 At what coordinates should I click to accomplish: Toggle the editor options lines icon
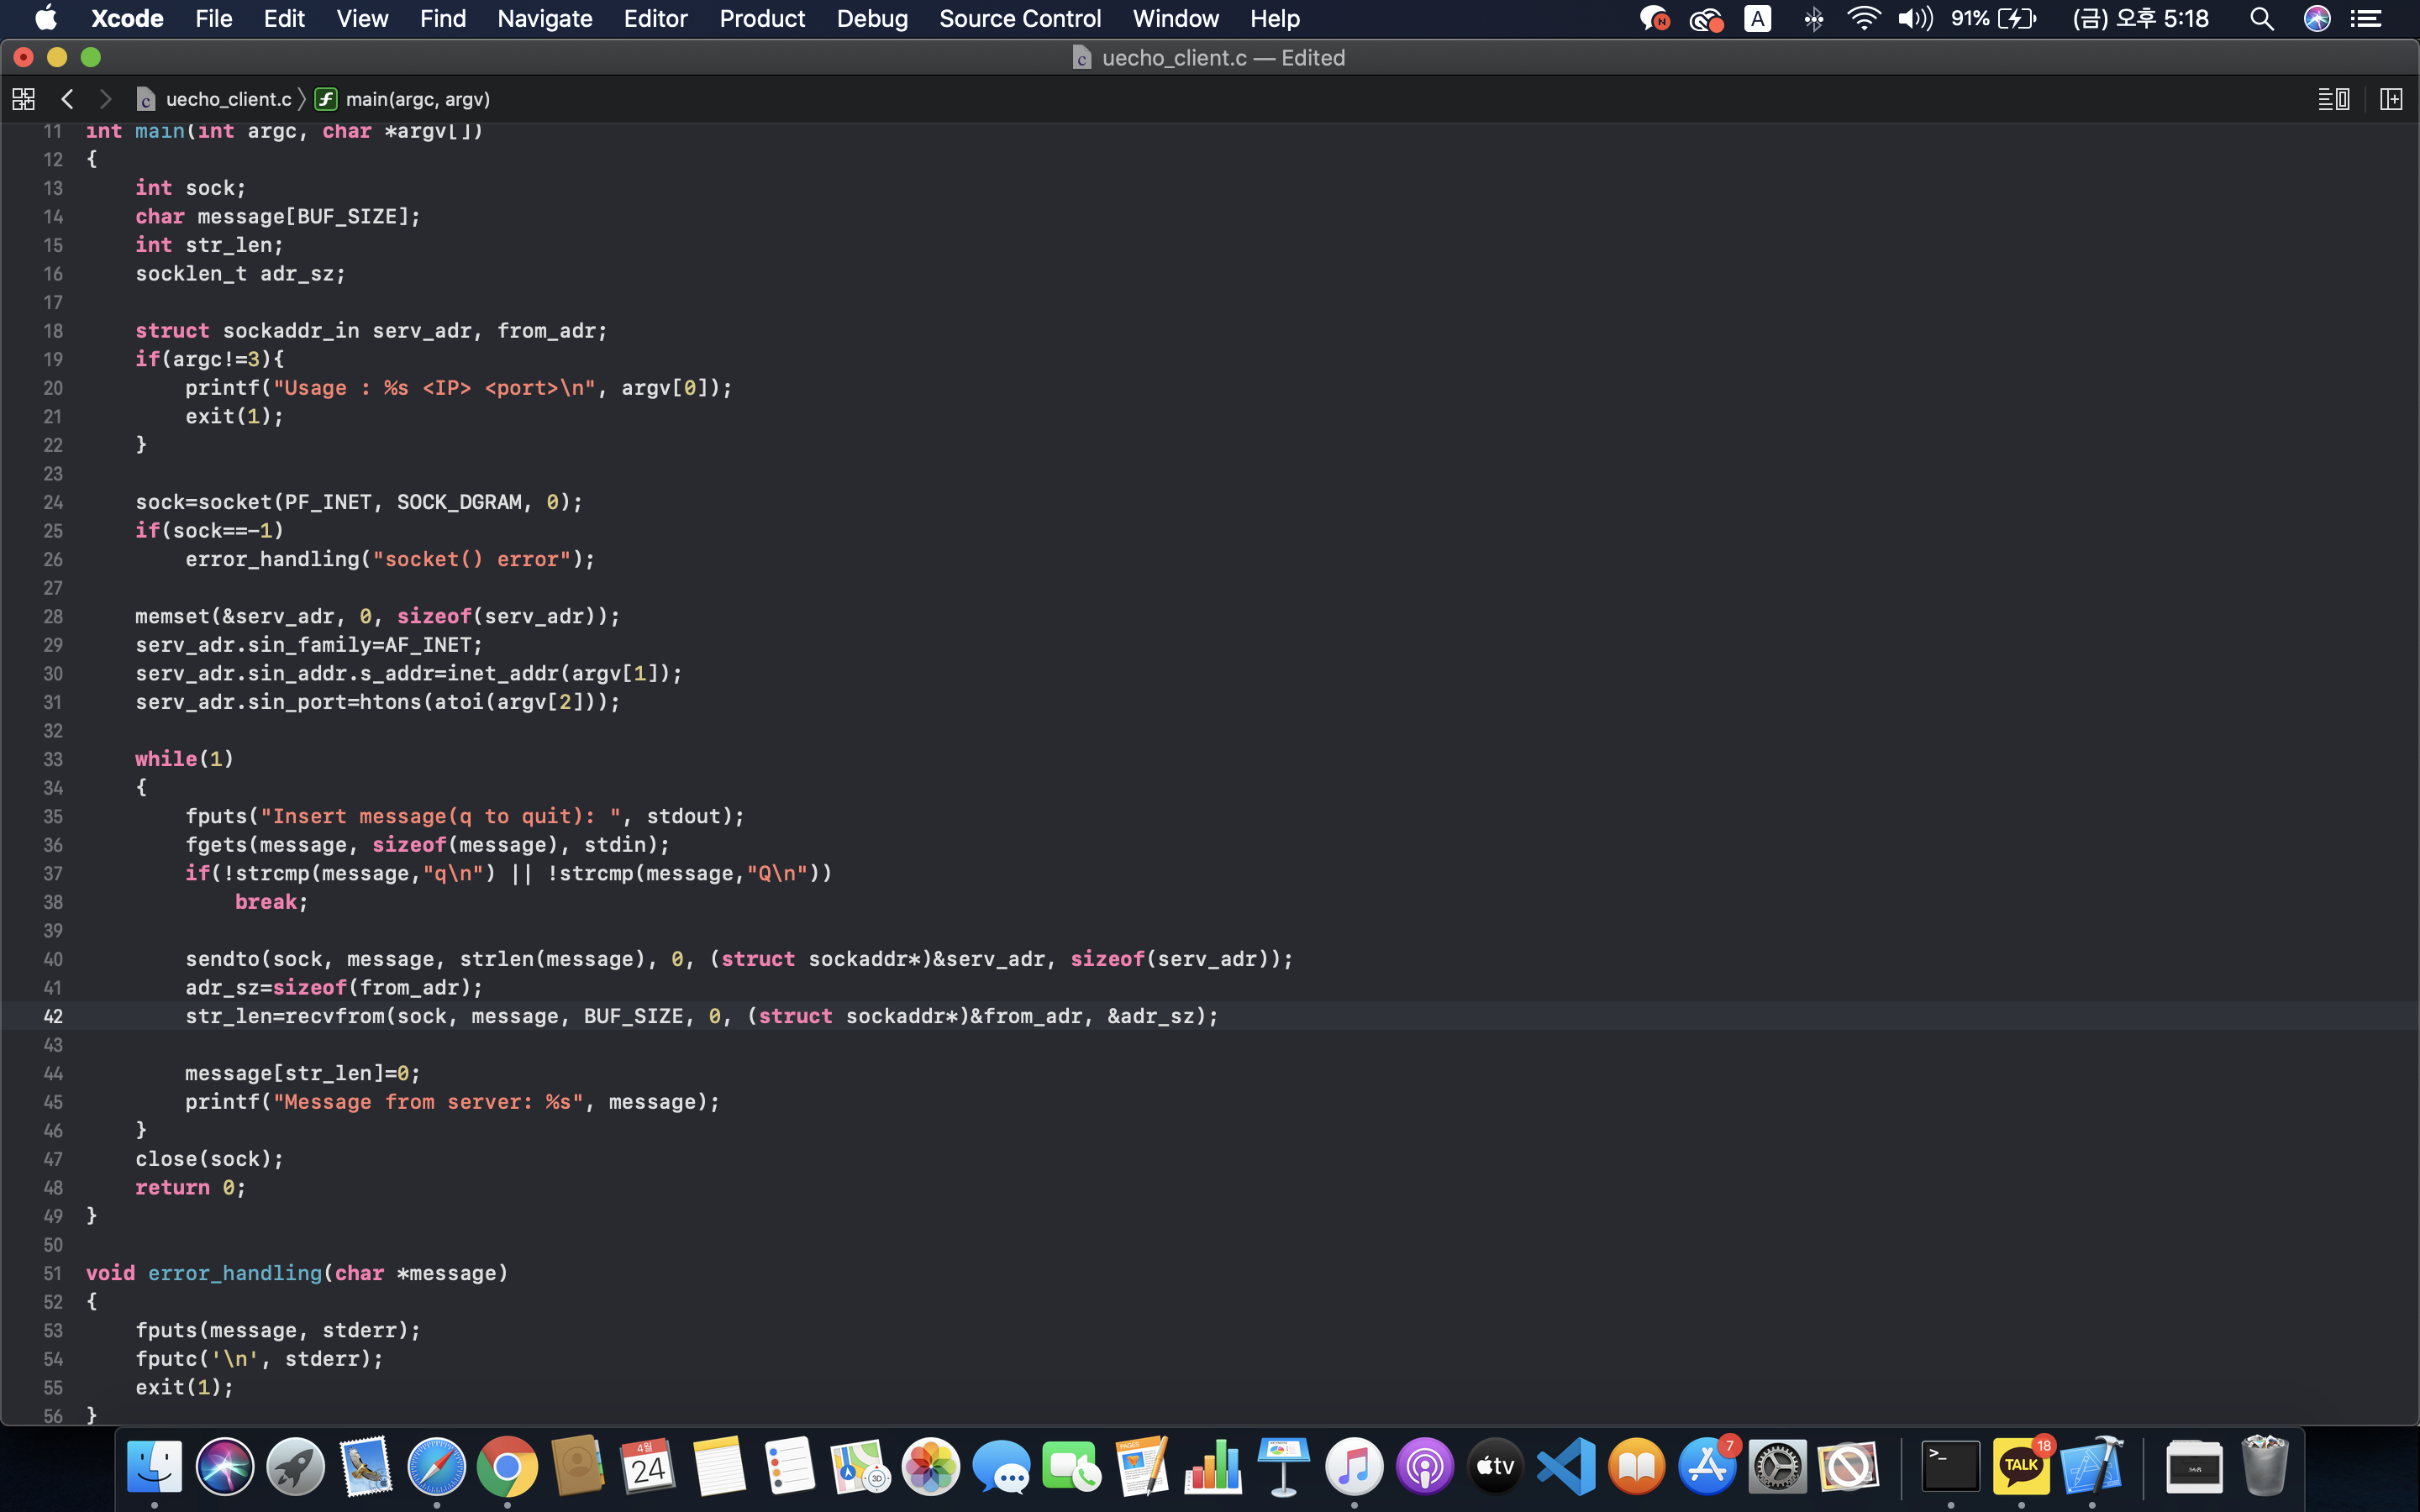[x=2333, y=99]
